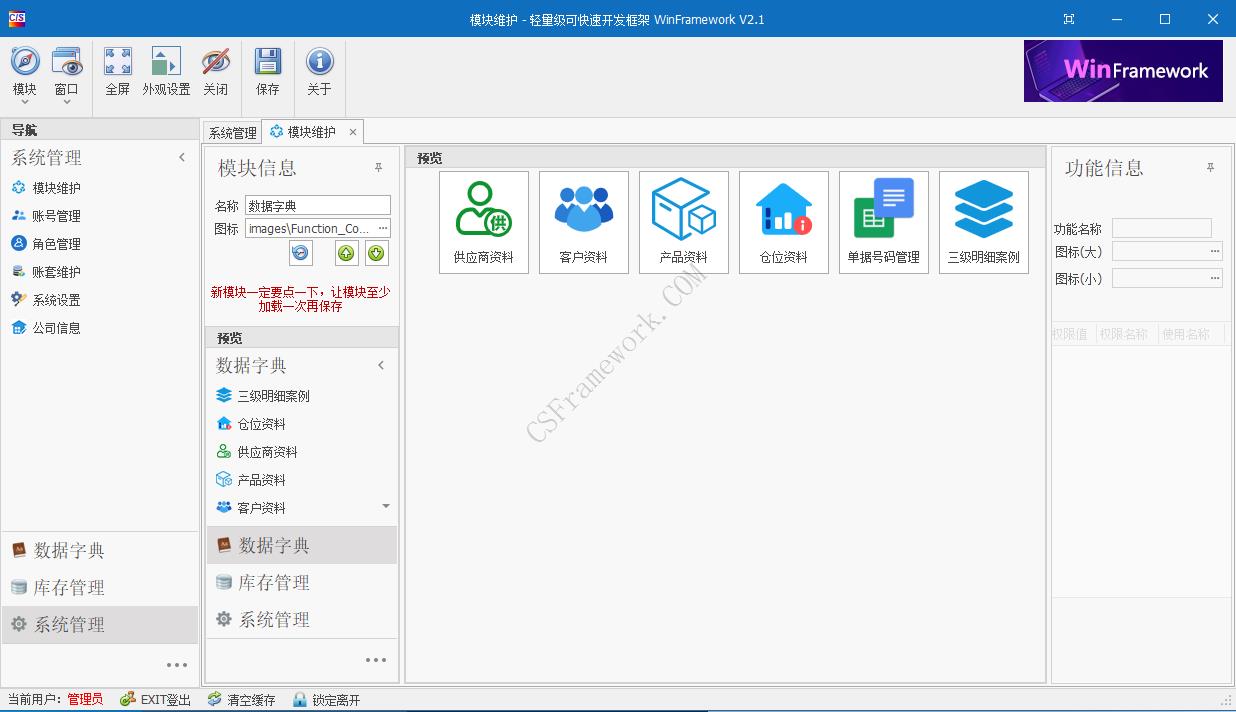Expand the 客户资料 dropdown arrow
This screenshot has width=1236, height=712.
(384, 507)
